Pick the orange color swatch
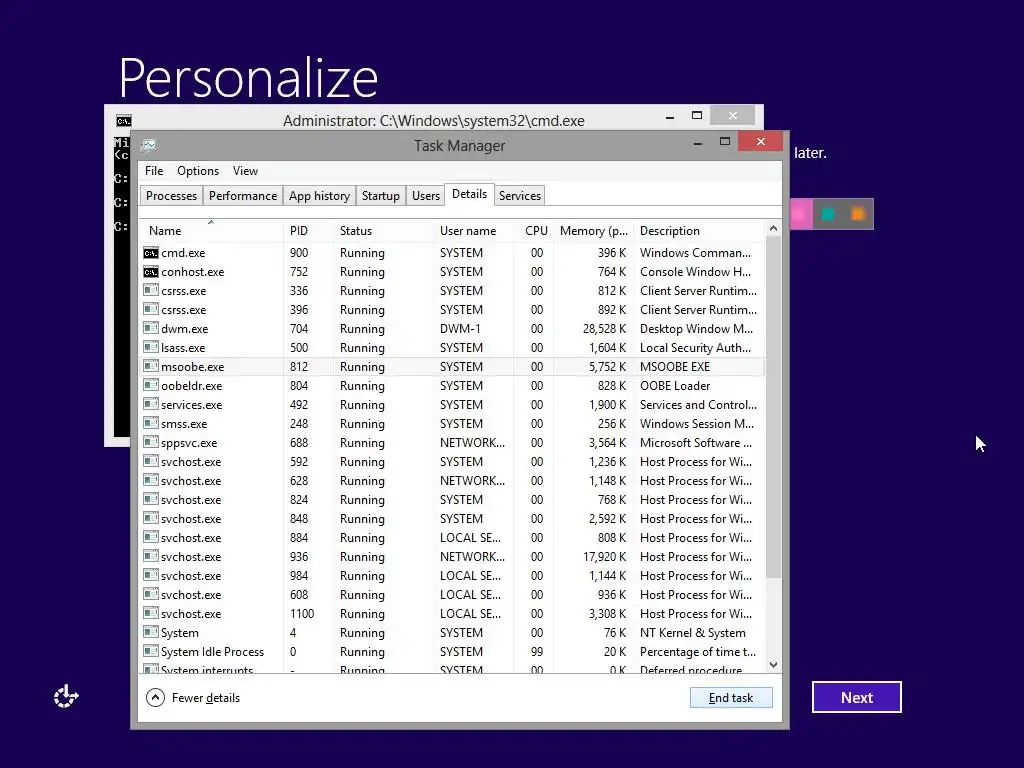 858,214
